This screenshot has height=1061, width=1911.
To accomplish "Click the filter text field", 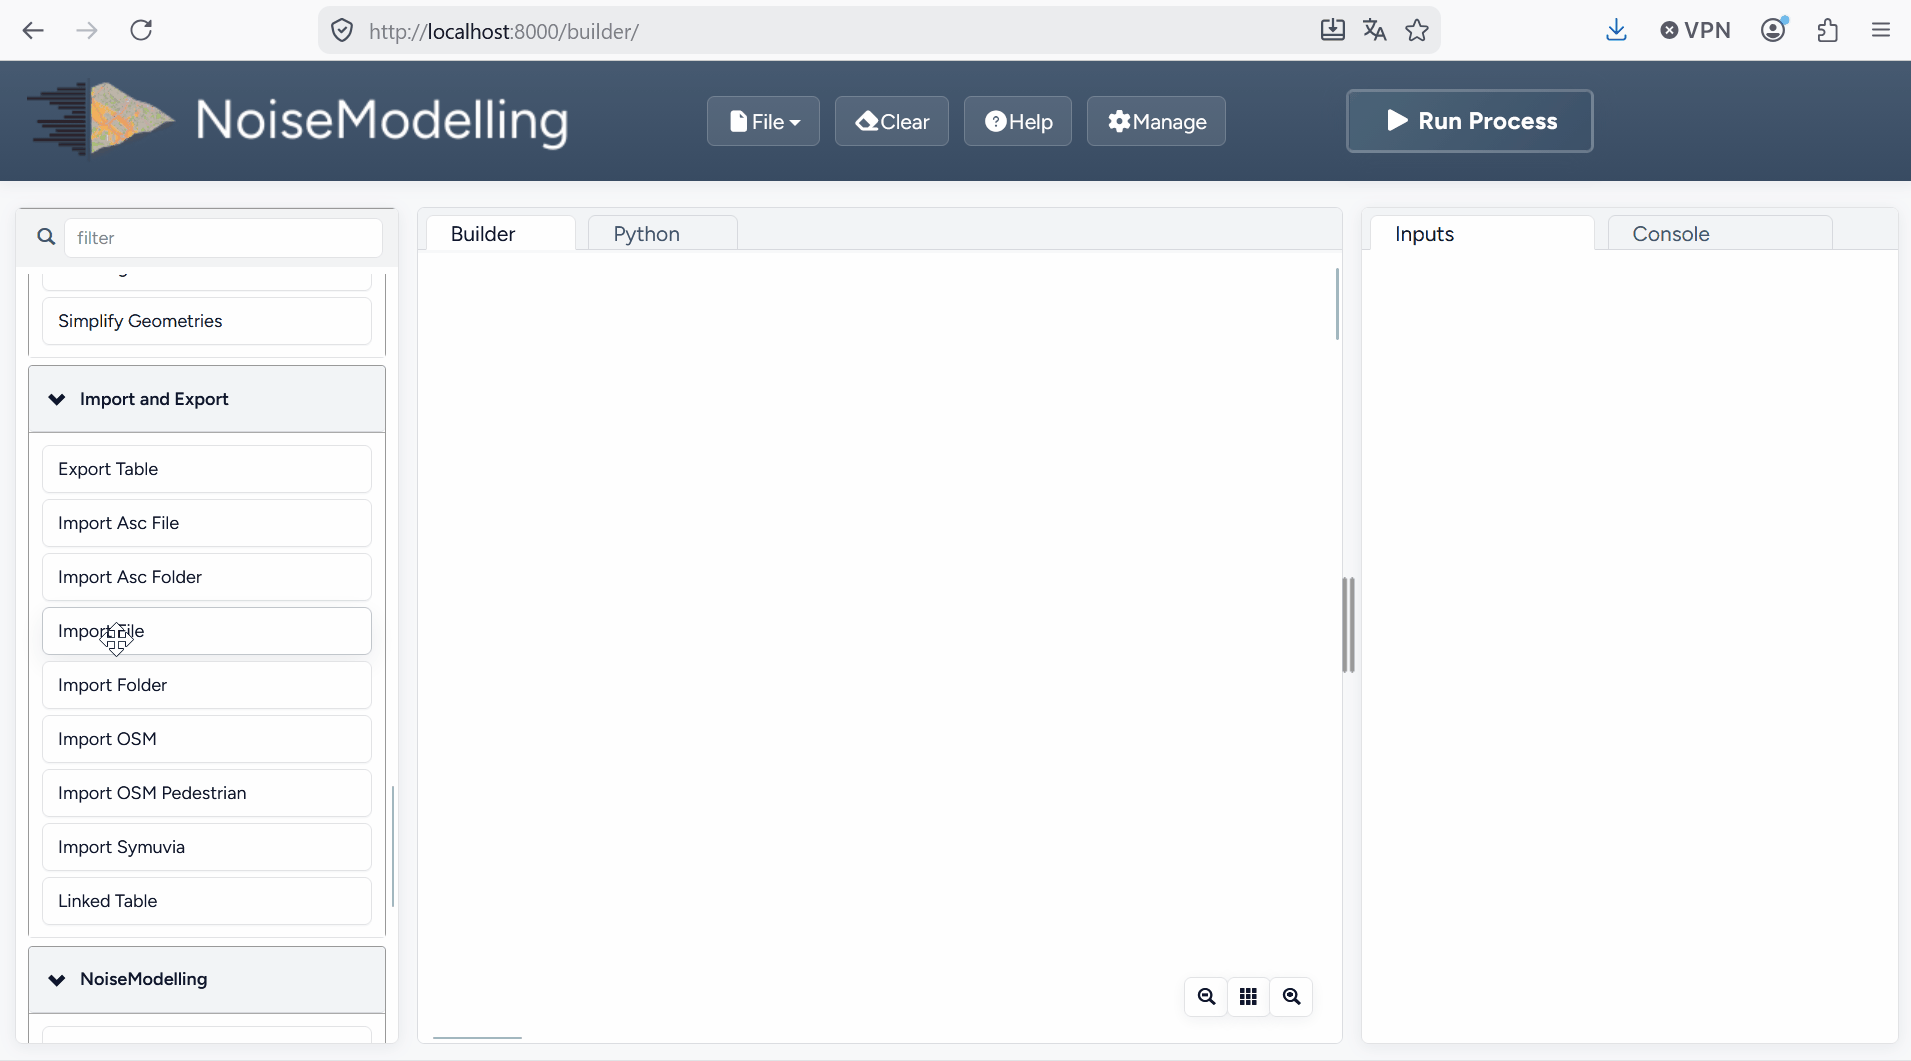I will coord(223,238).
